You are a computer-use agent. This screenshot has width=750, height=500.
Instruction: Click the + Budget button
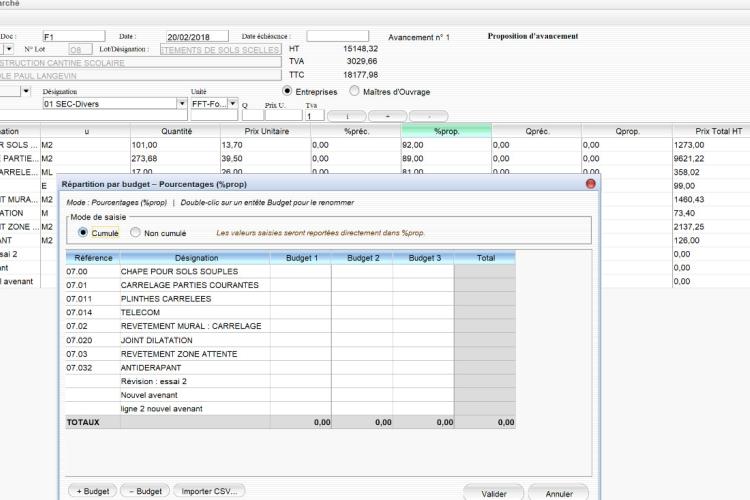point(93,491)
